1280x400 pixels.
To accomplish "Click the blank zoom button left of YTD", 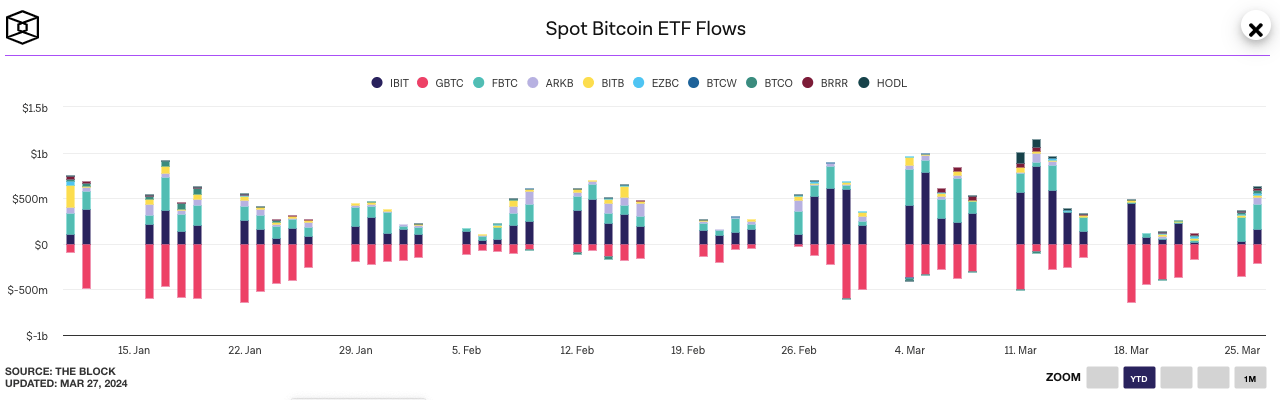I will click(x=1102, y=378).
